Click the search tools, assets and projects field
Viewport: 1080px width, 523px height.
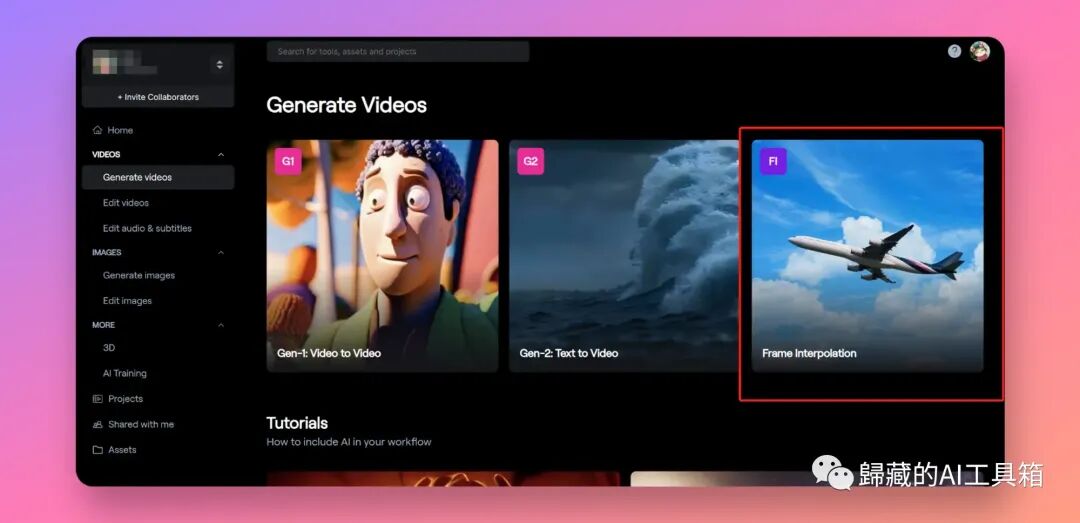click(398, 52)
